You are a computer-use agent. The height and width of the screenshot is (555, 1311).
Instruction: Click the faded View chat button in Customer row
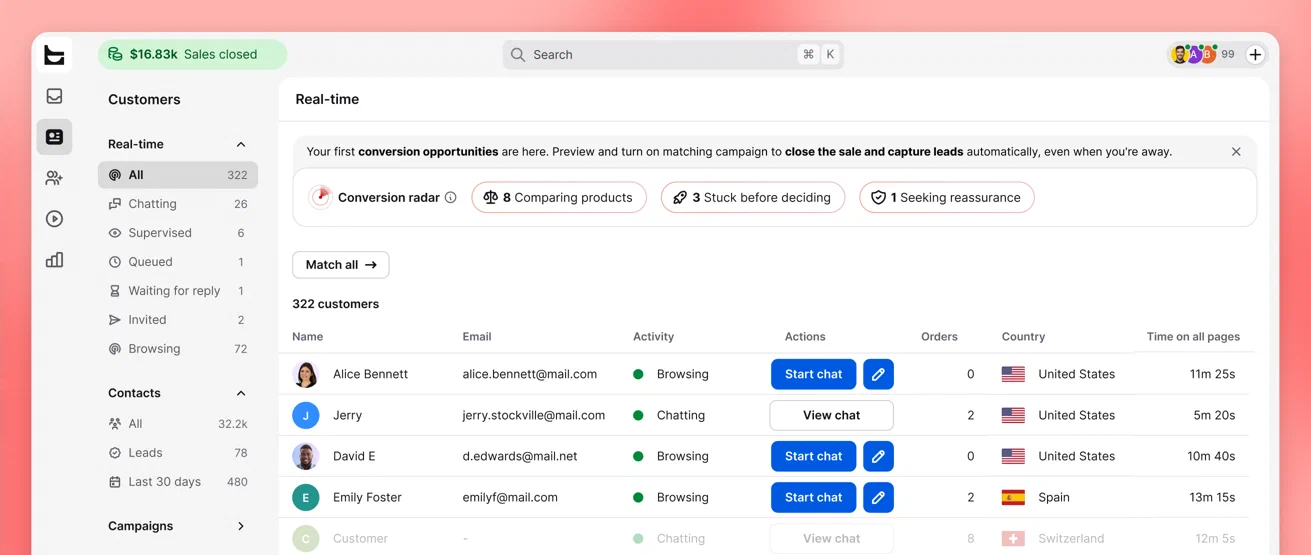(x=831, y=538)
